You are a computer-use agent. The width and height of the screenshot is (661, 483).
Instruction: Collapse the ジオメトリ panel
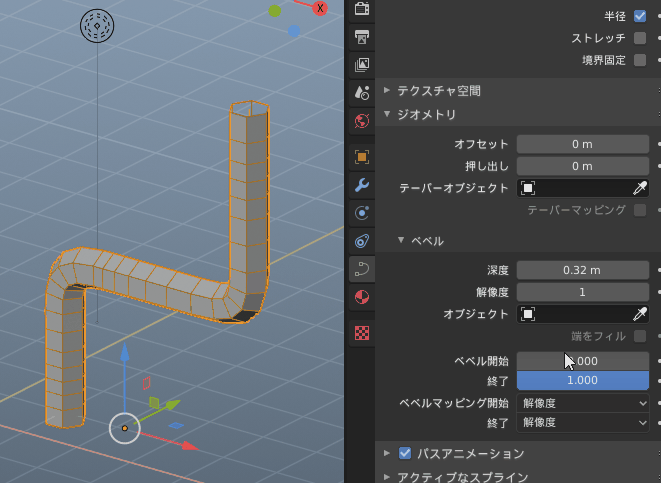pyautogui.click(x=387, y=114)
